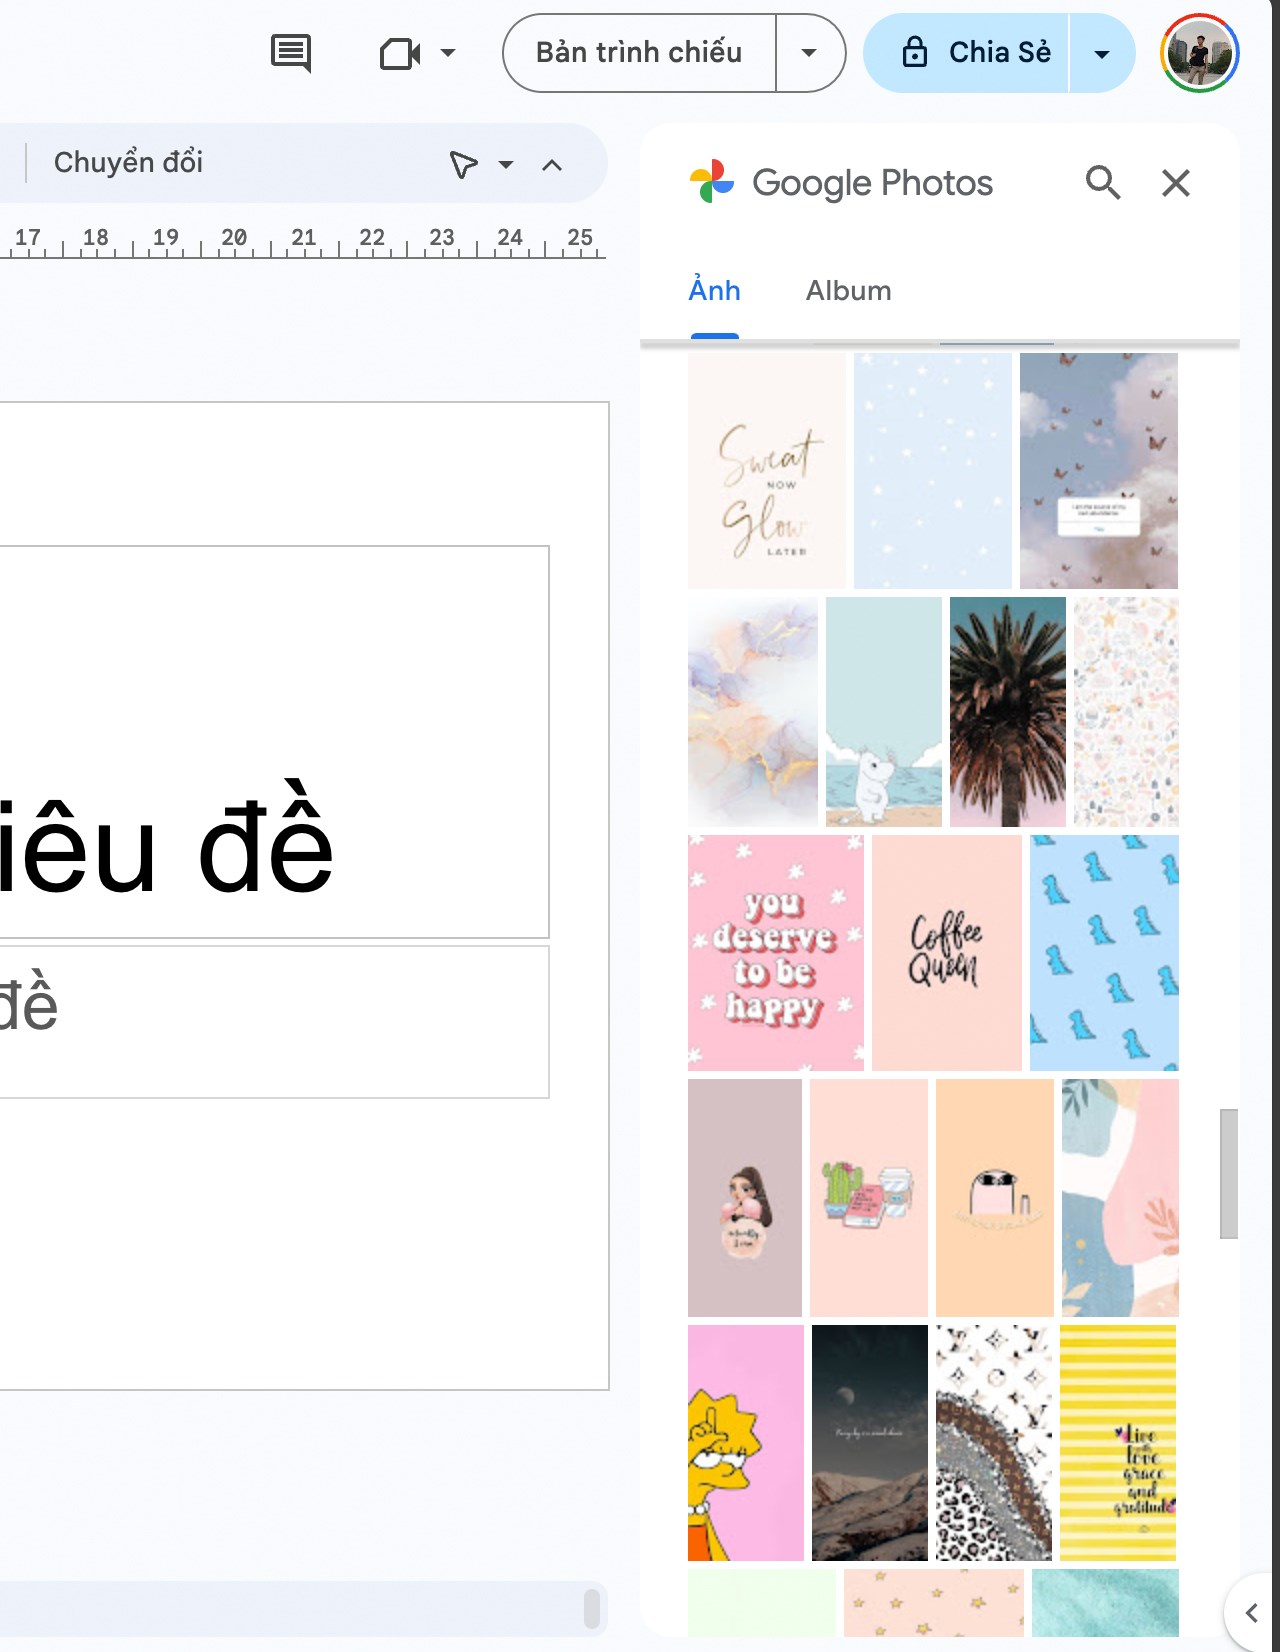
Task: Select the yellow striped live love photo
Action: pos(1118,1443)
